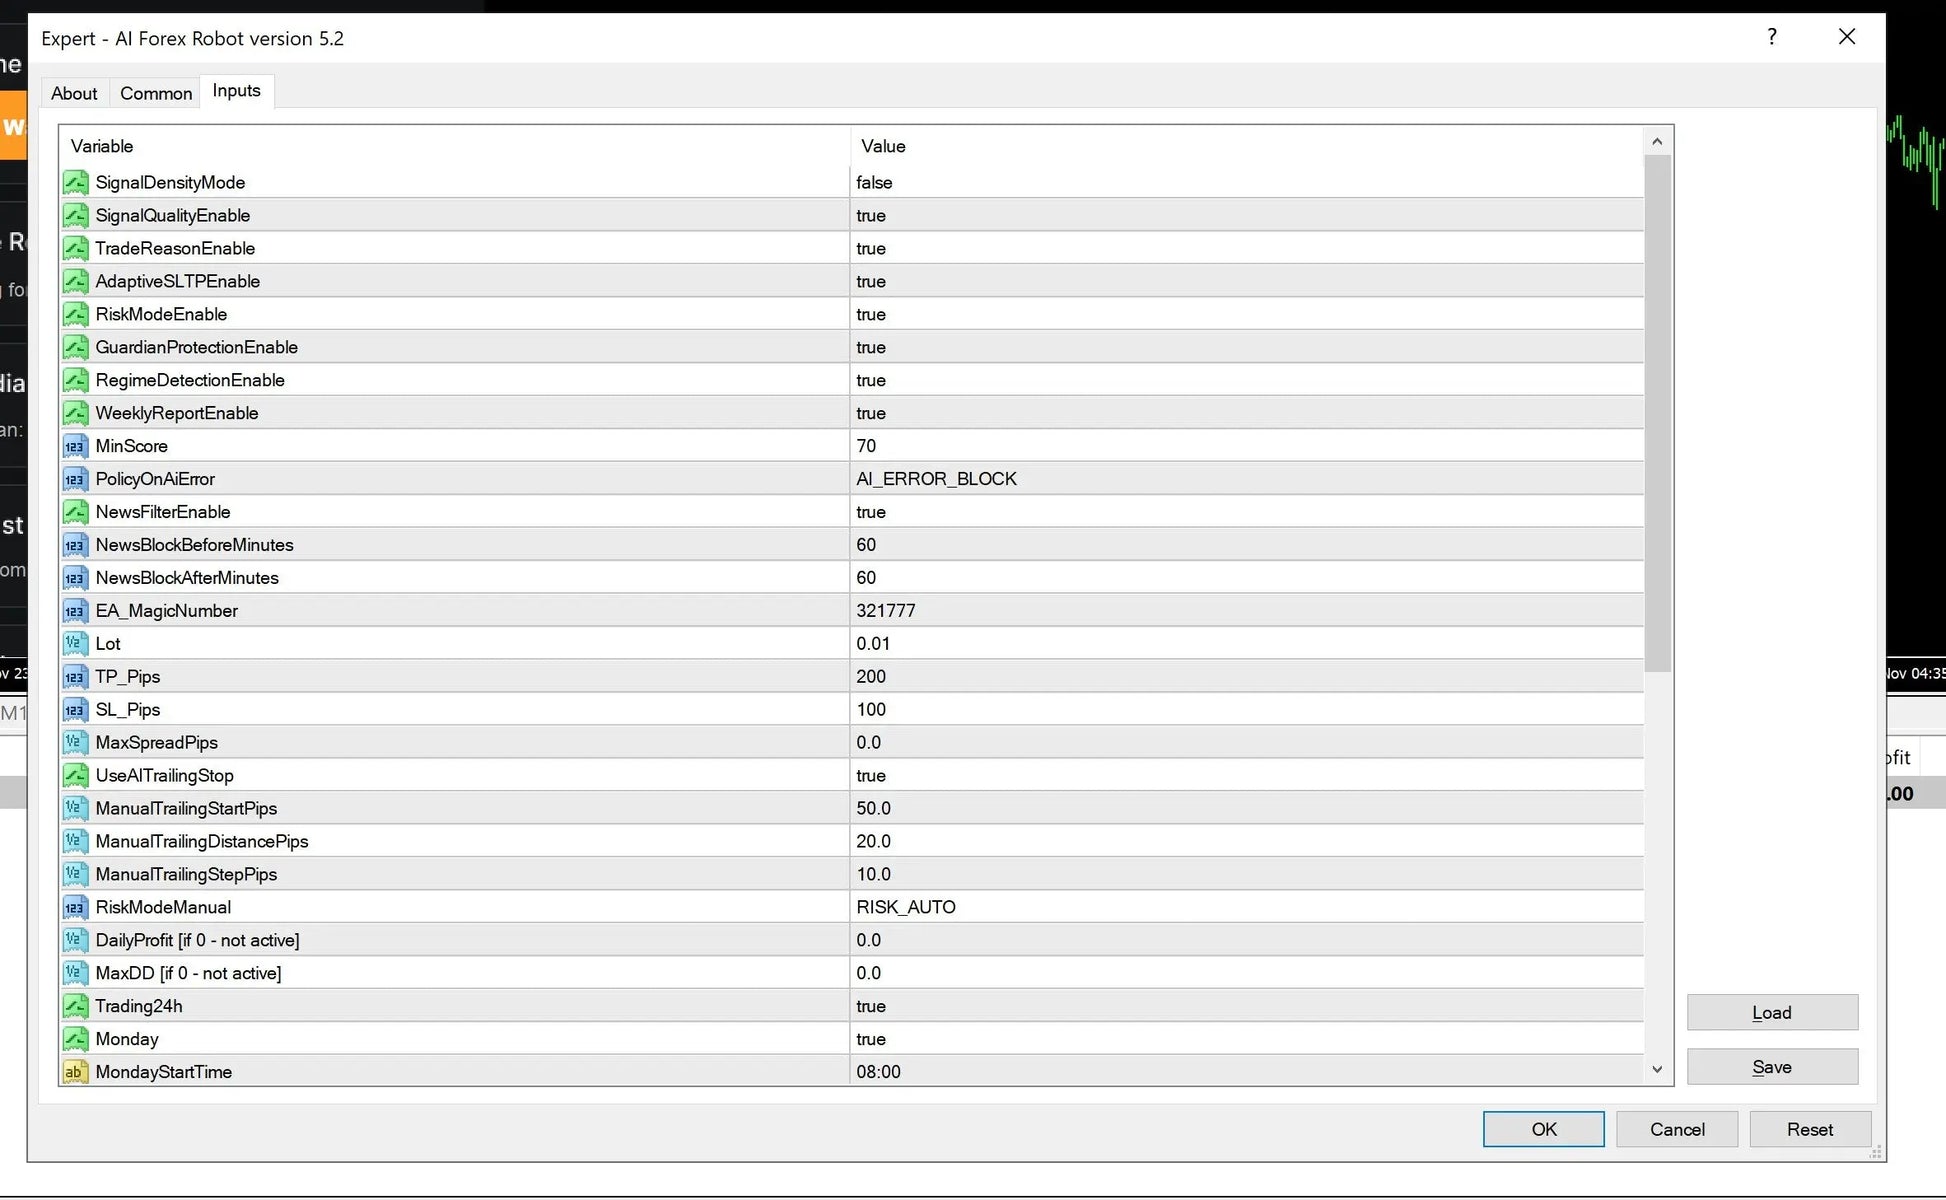Click the icon next to TradeReasonEnable
Viewport: 1946px width, 1200px height.
point(75,248)
